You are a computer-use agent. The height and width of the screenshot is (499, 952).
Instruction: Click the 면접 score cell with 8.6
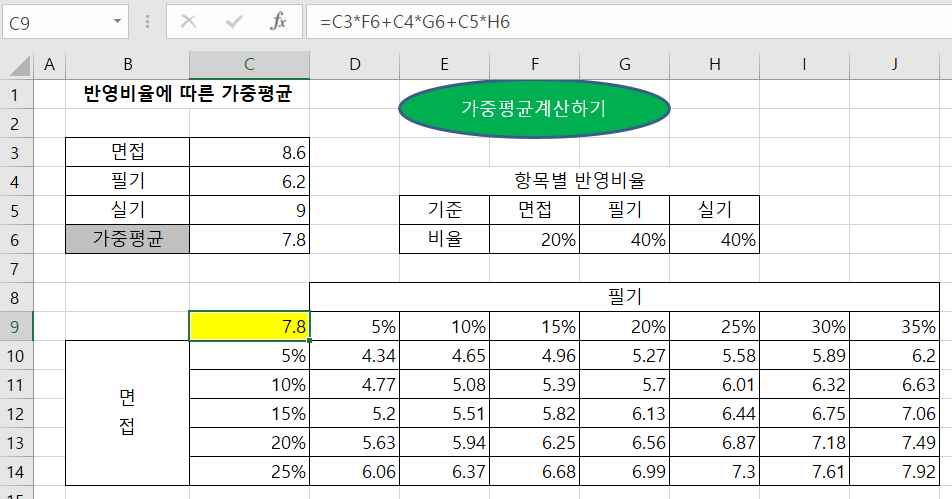tap(249, 153)
